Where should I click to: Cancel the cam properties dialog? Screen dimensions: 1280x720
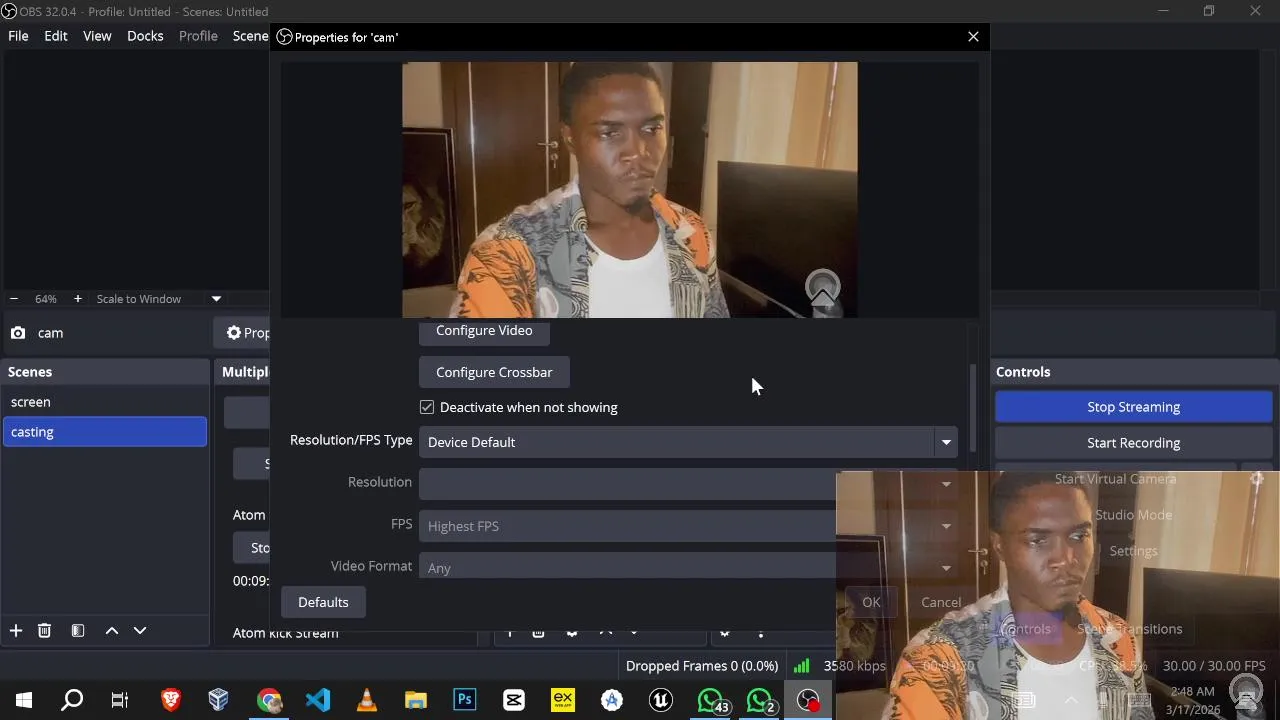(941, 602)
